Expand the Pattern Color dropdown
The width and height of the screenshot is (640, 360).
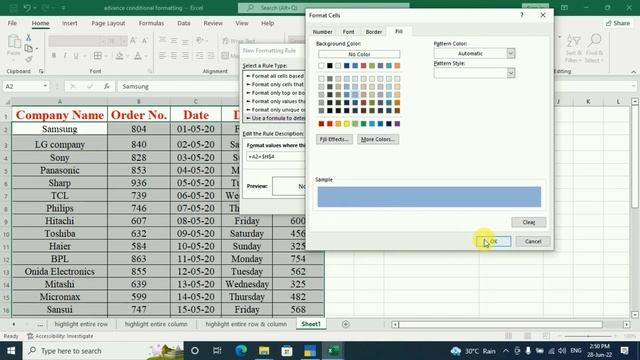tap(511, 53)
